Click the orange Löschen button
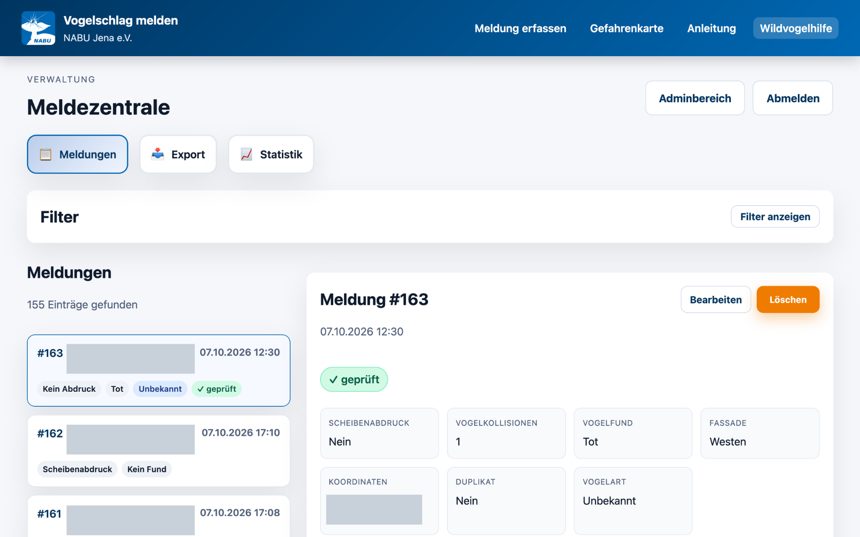This screenshot has width=860, height=537. (x=788, y=299)
